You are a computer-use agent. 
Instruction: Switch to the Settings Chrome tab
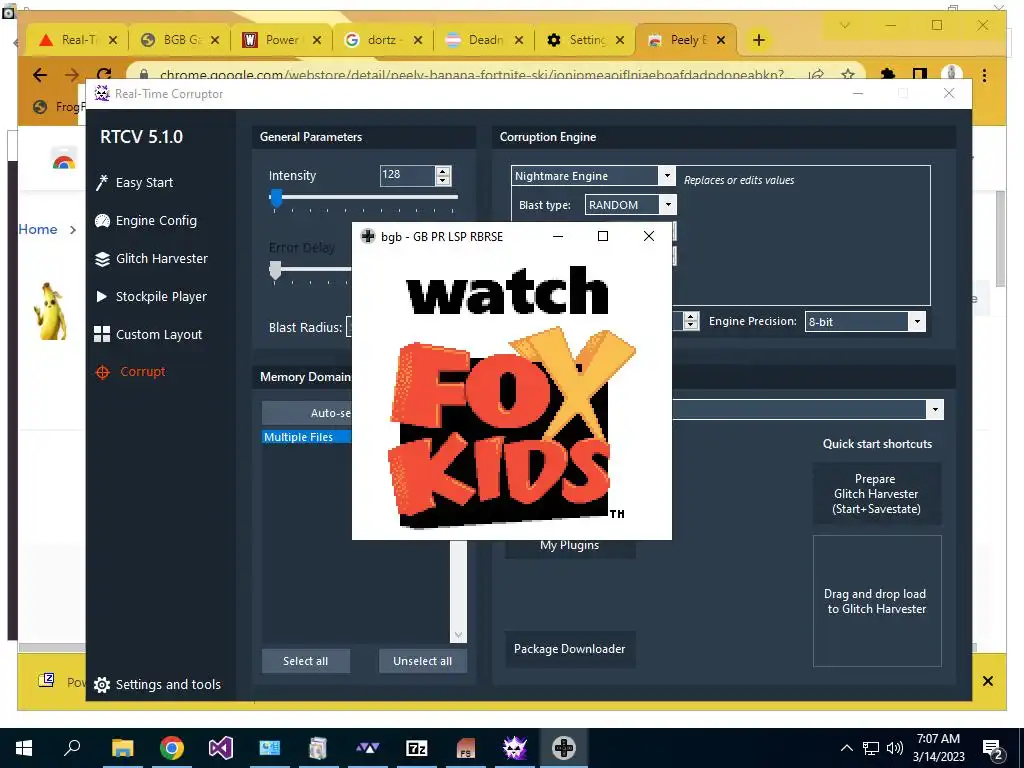585,40
